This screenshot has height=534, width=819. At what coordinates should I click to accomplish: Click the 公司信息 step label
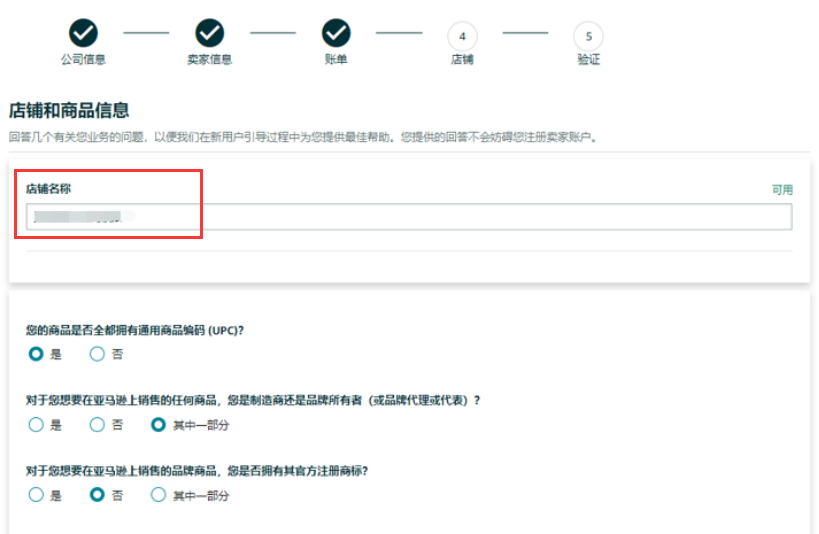click(84, 60)
